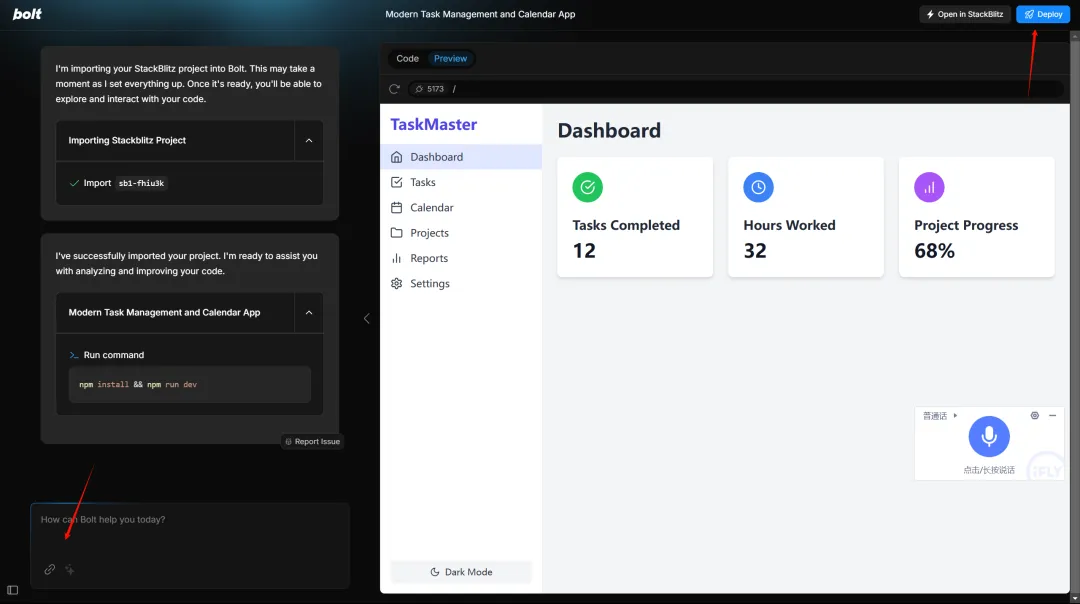
Task: Collapse the Importing Stackblitz Project section
Action: point(309,140)
